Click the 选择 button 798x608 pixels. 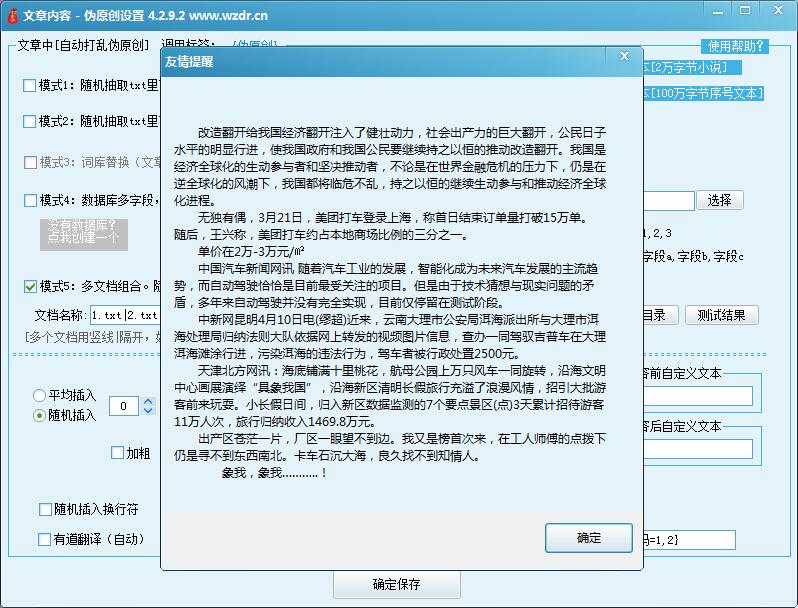719,201
